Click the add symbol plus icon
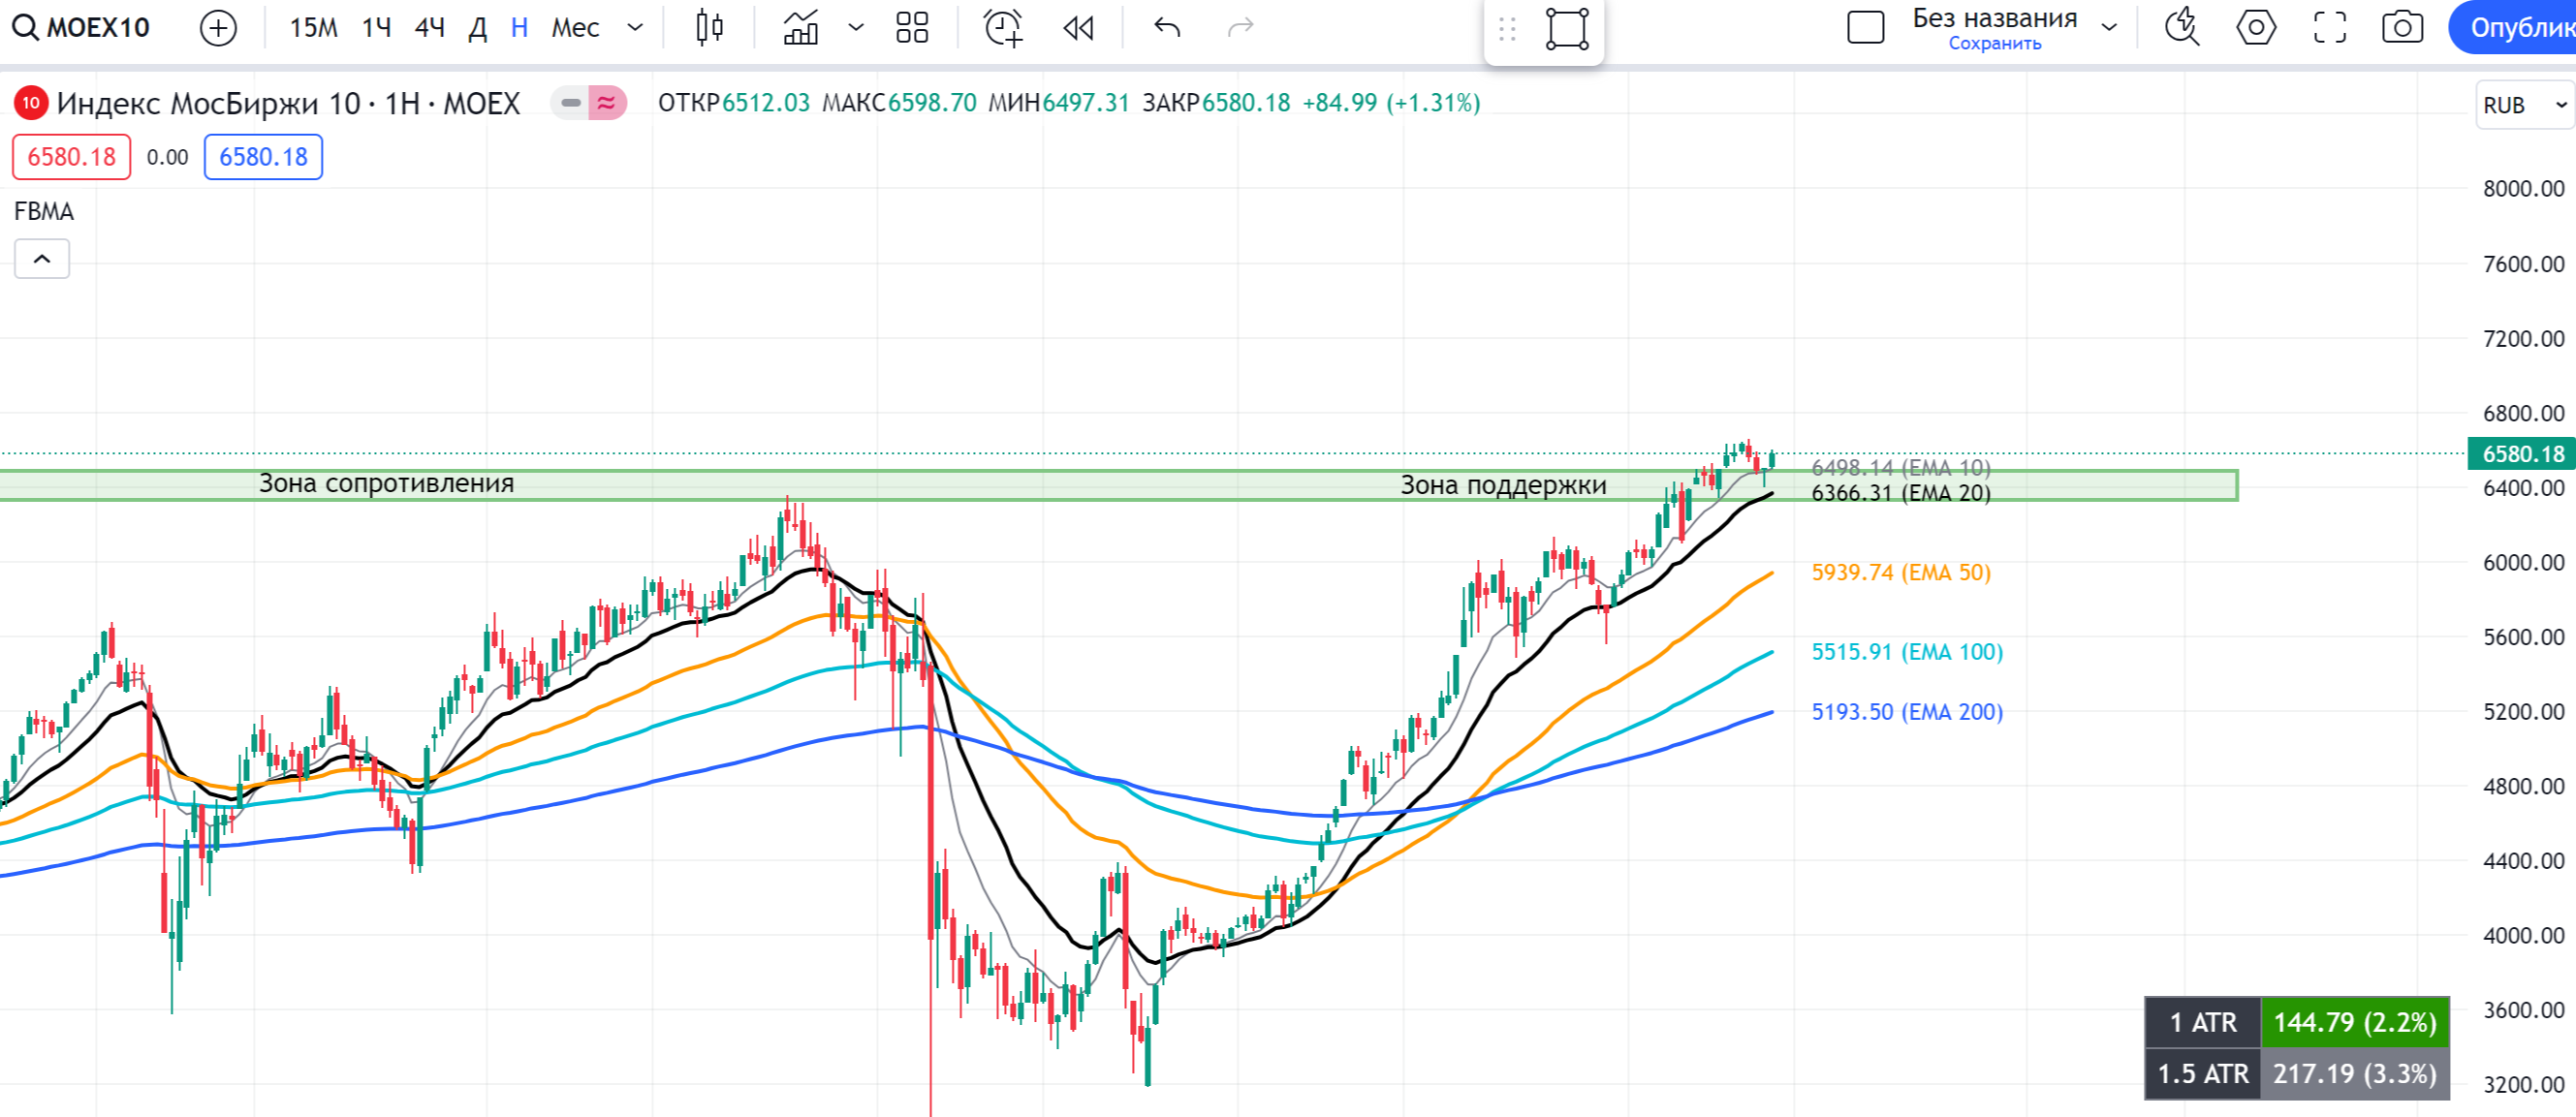The height and width of the screenshot is (1117, 2576). click(x=218, y=27)
